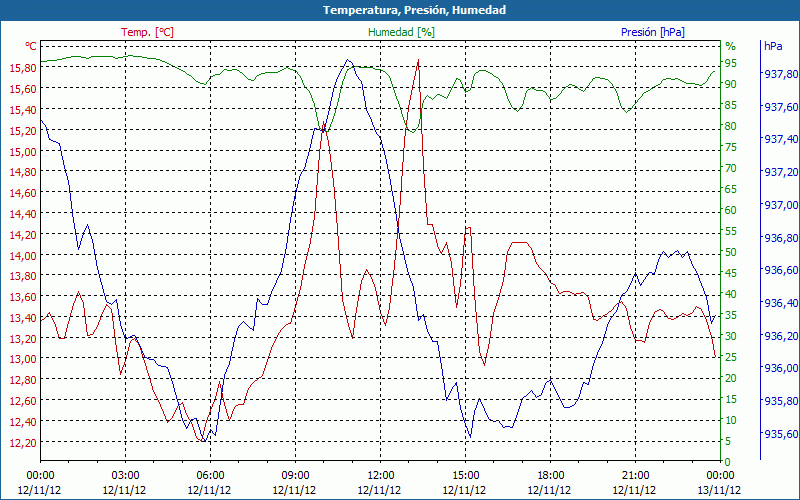
Task: Click pressure axis value '936,20'
Action: (780, 336)
